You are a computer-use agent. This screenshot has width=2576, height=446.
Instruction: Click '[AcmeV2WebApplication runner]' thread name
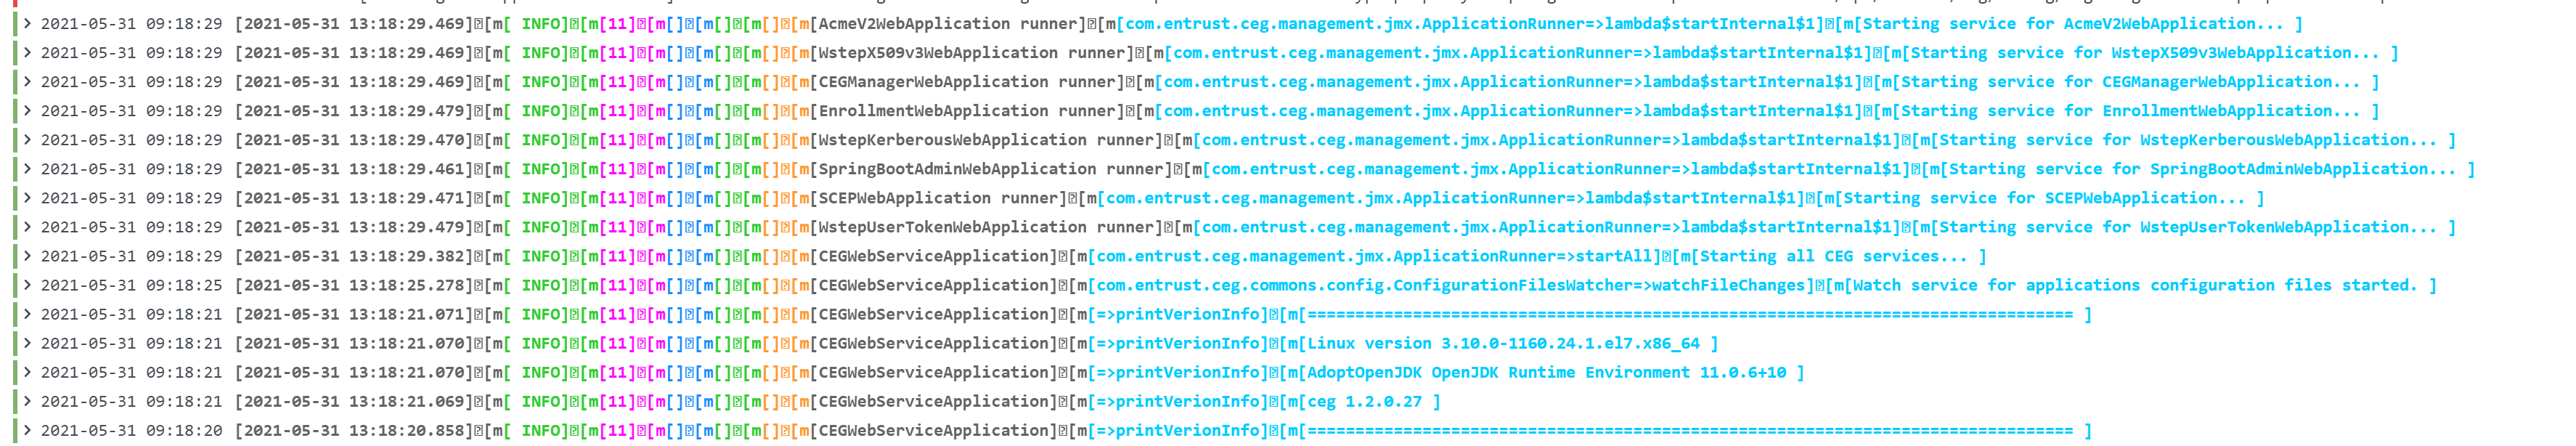948,24
